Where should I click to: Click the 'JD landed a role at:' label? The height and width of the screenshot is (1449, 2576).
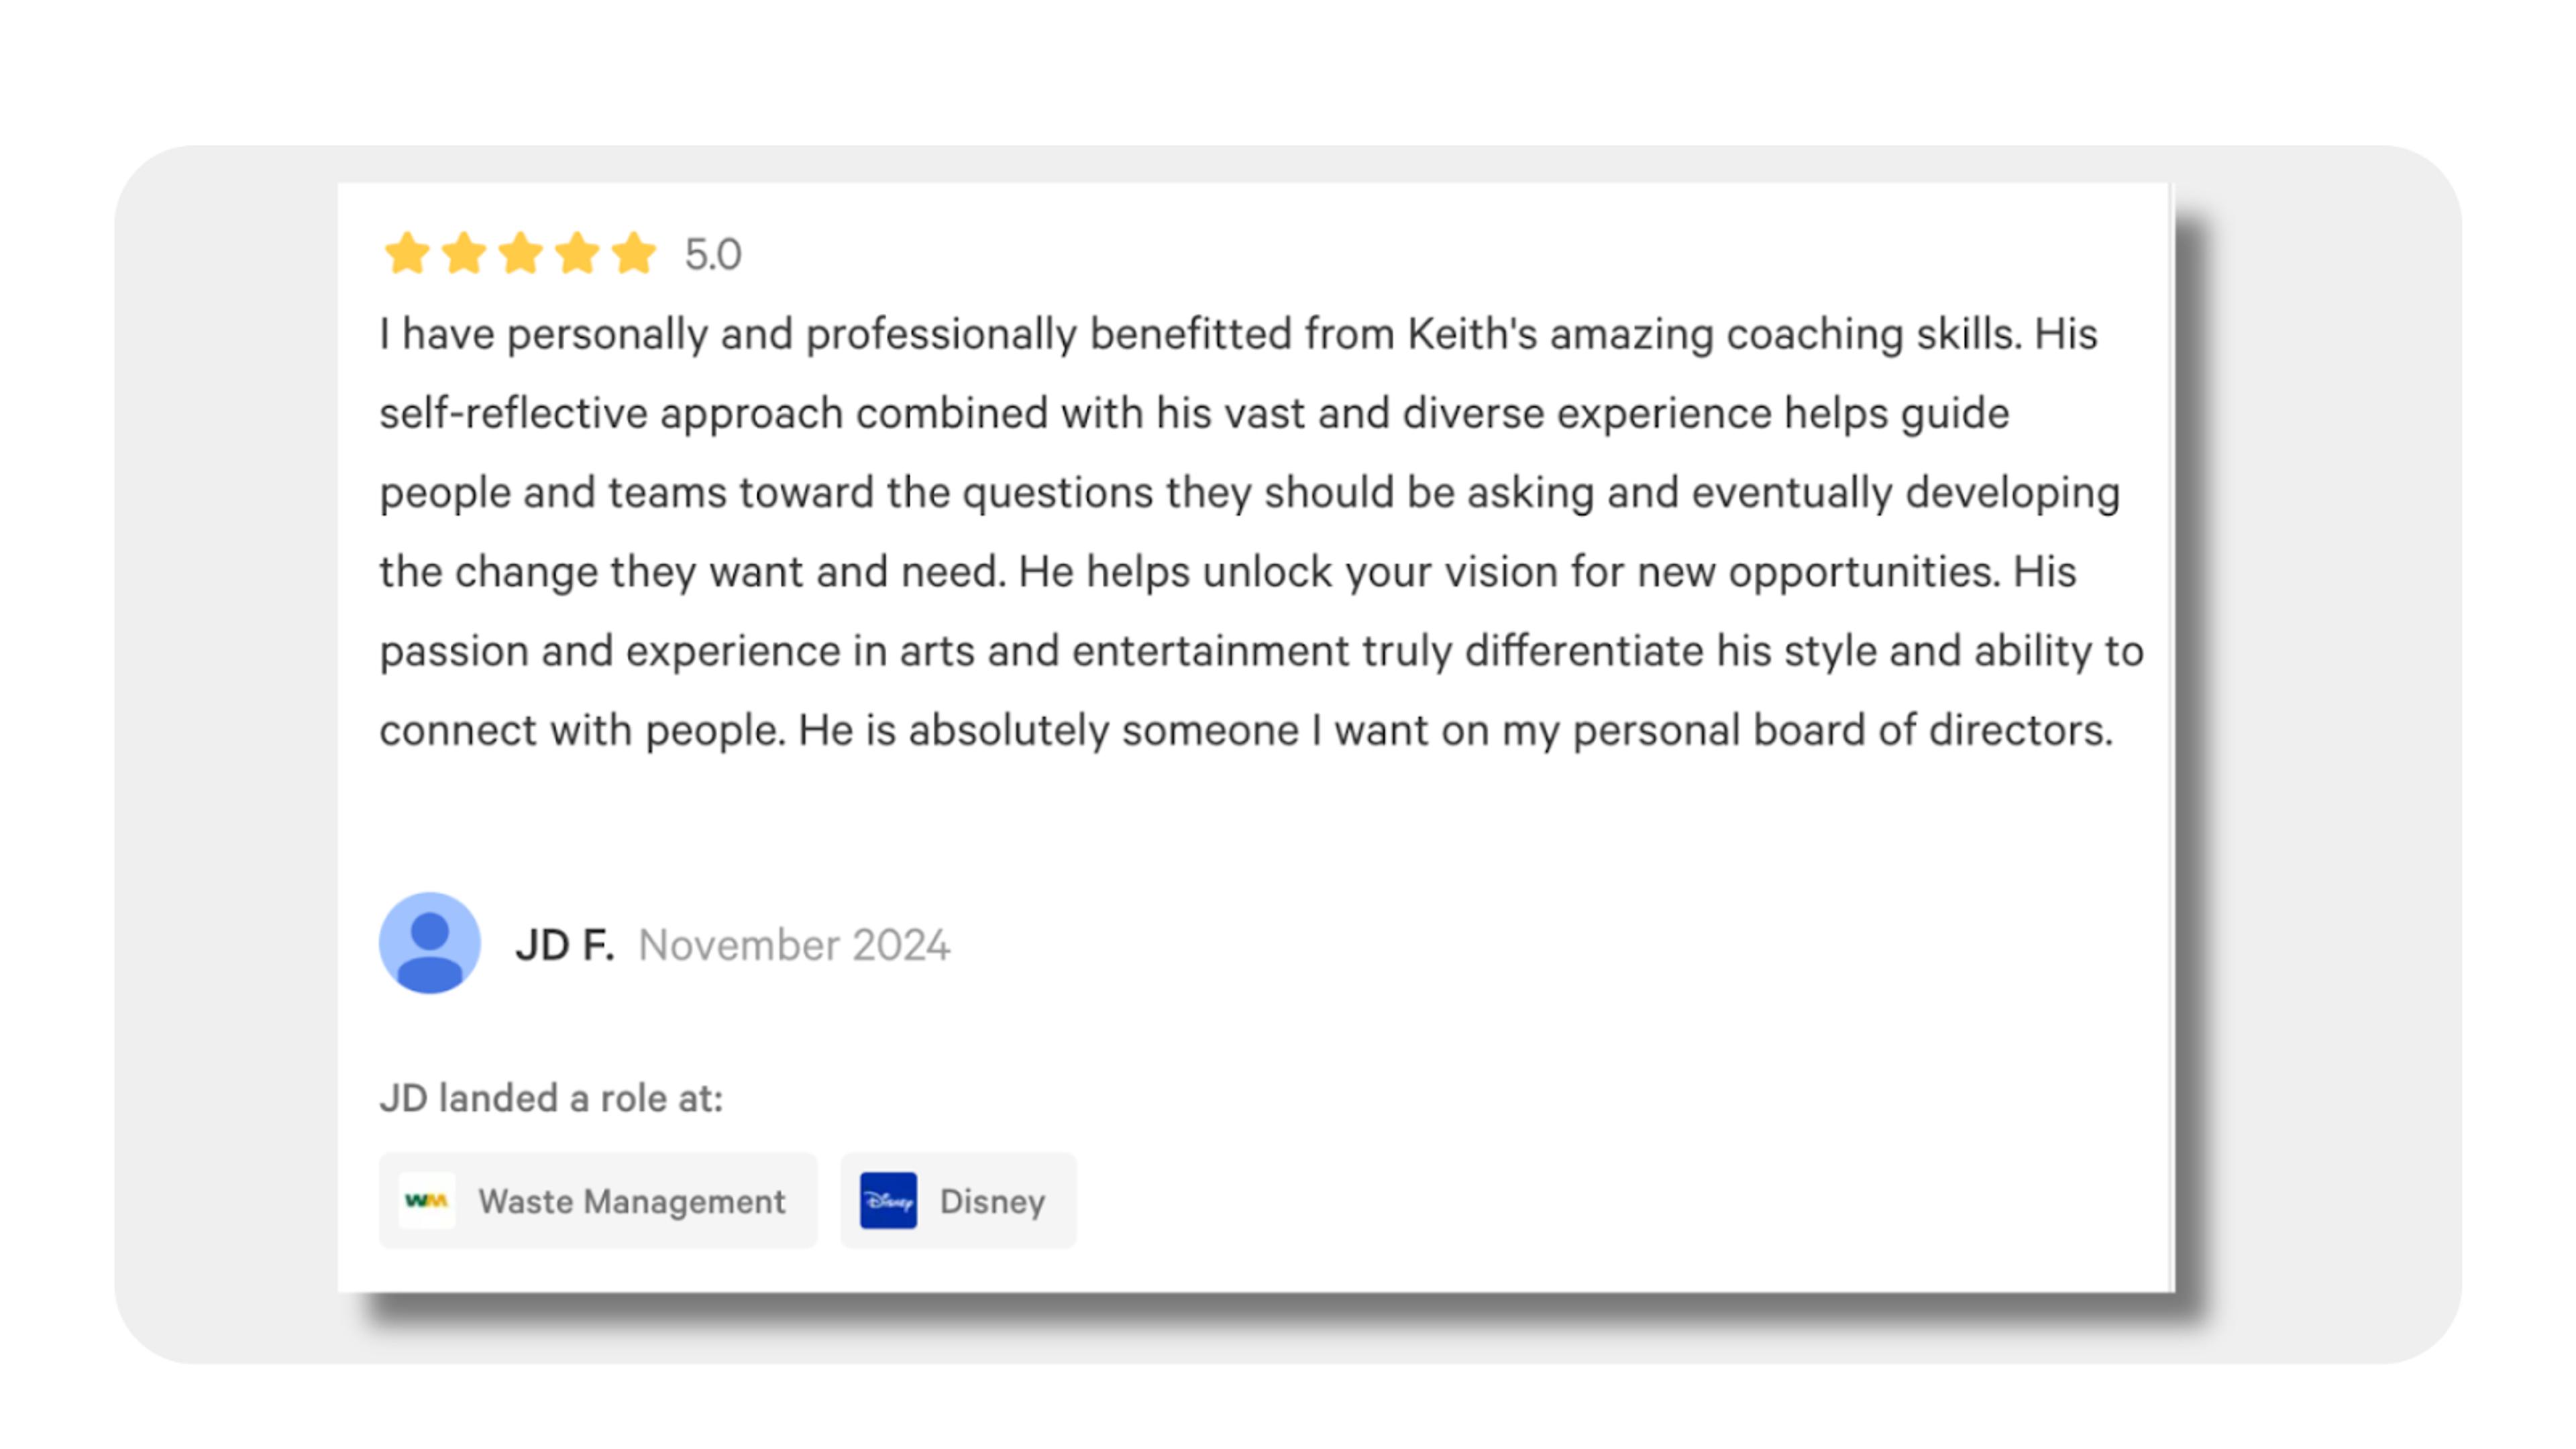pos(551,1098)
